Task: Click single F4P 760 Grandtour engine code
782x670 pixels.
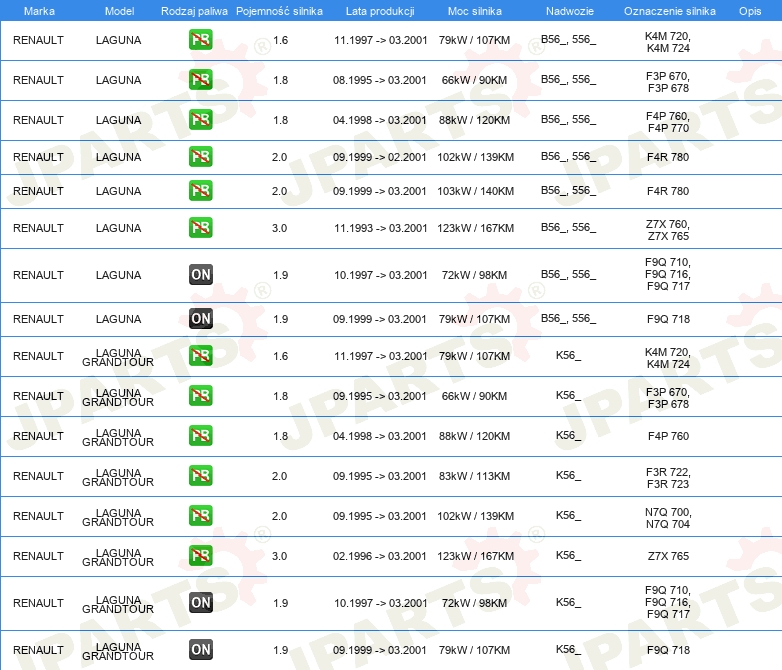Action: (668, 436)
